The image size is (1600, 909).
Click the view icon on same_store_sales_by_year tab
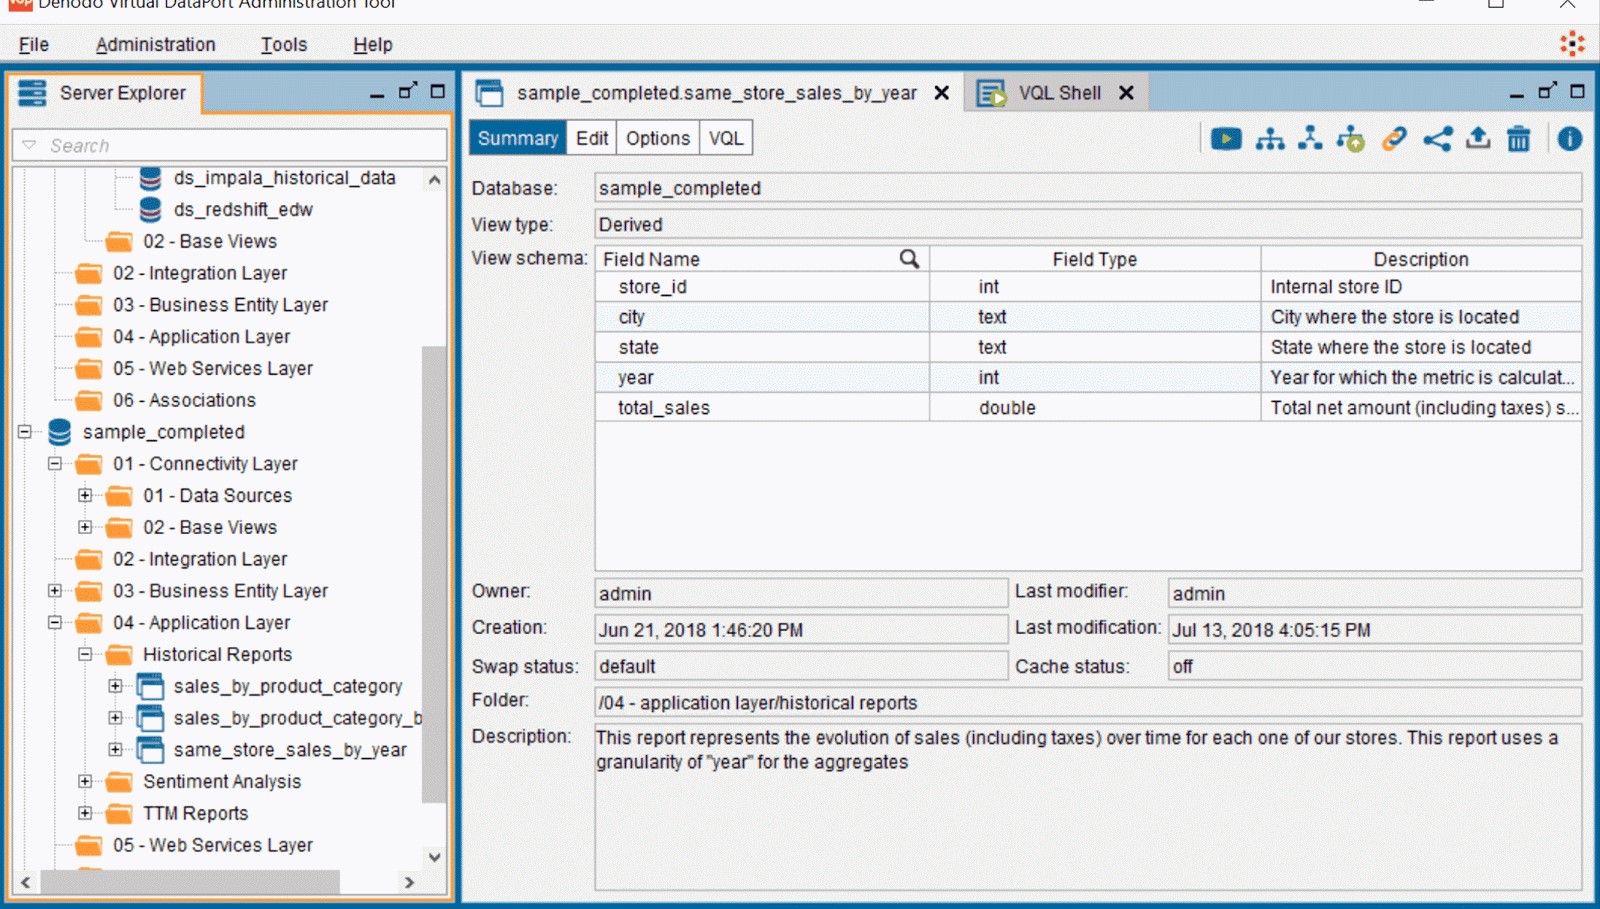[489, 93]
